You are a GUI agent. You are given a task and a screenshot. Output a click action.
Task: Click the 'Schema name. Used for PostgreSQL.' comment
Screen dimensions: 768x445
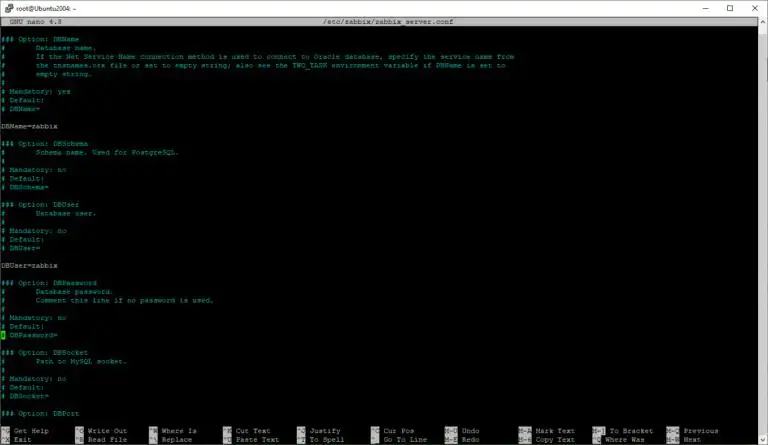click(x=107, y=153)
